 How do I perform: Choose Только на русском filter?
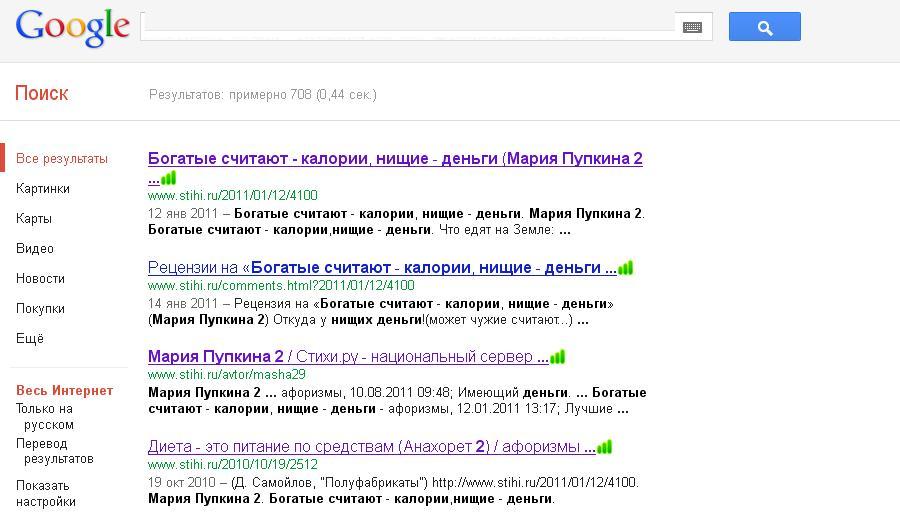tap(45, 416)
